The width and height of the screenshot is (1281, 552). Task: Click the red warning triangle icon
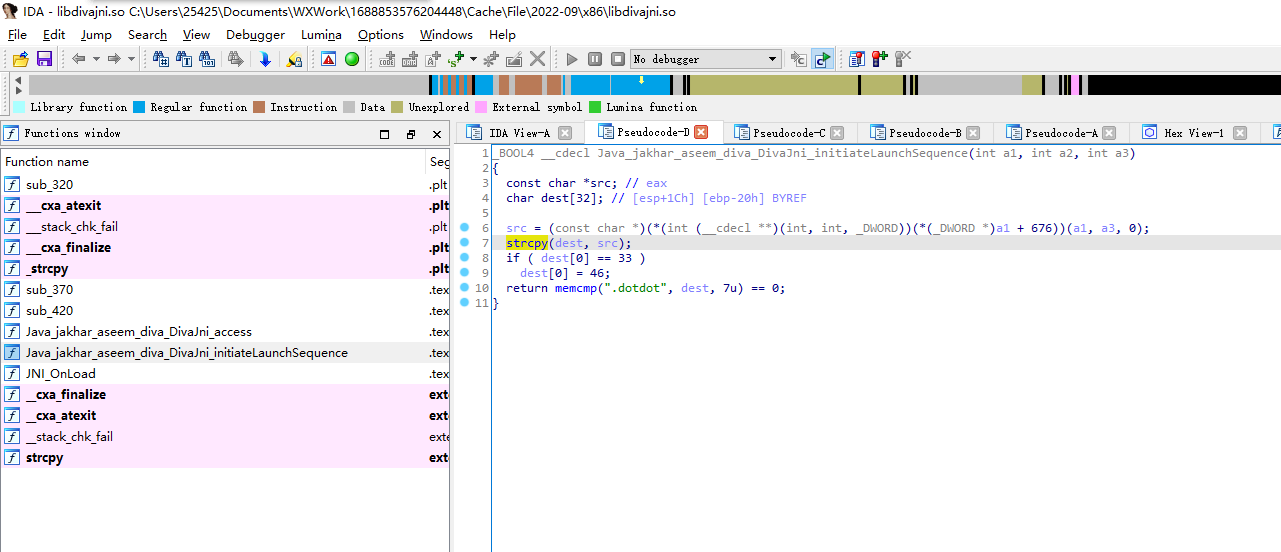(x=328, y=59)
